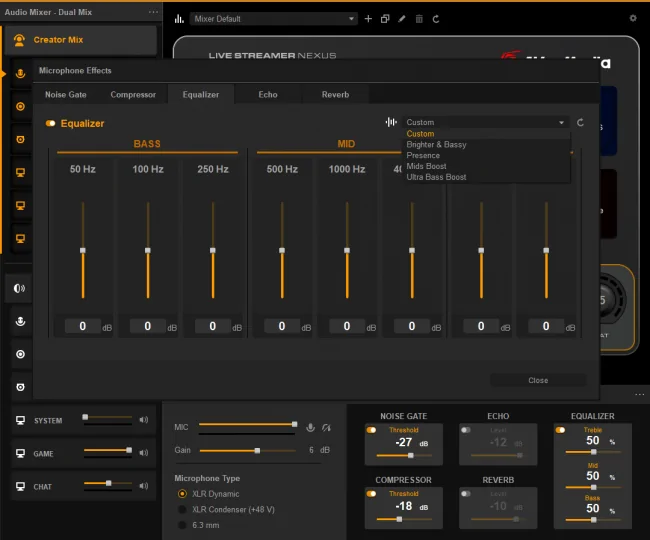Mute the GAME channel speaker icon
650x540 pixels.
pos(143,453)
